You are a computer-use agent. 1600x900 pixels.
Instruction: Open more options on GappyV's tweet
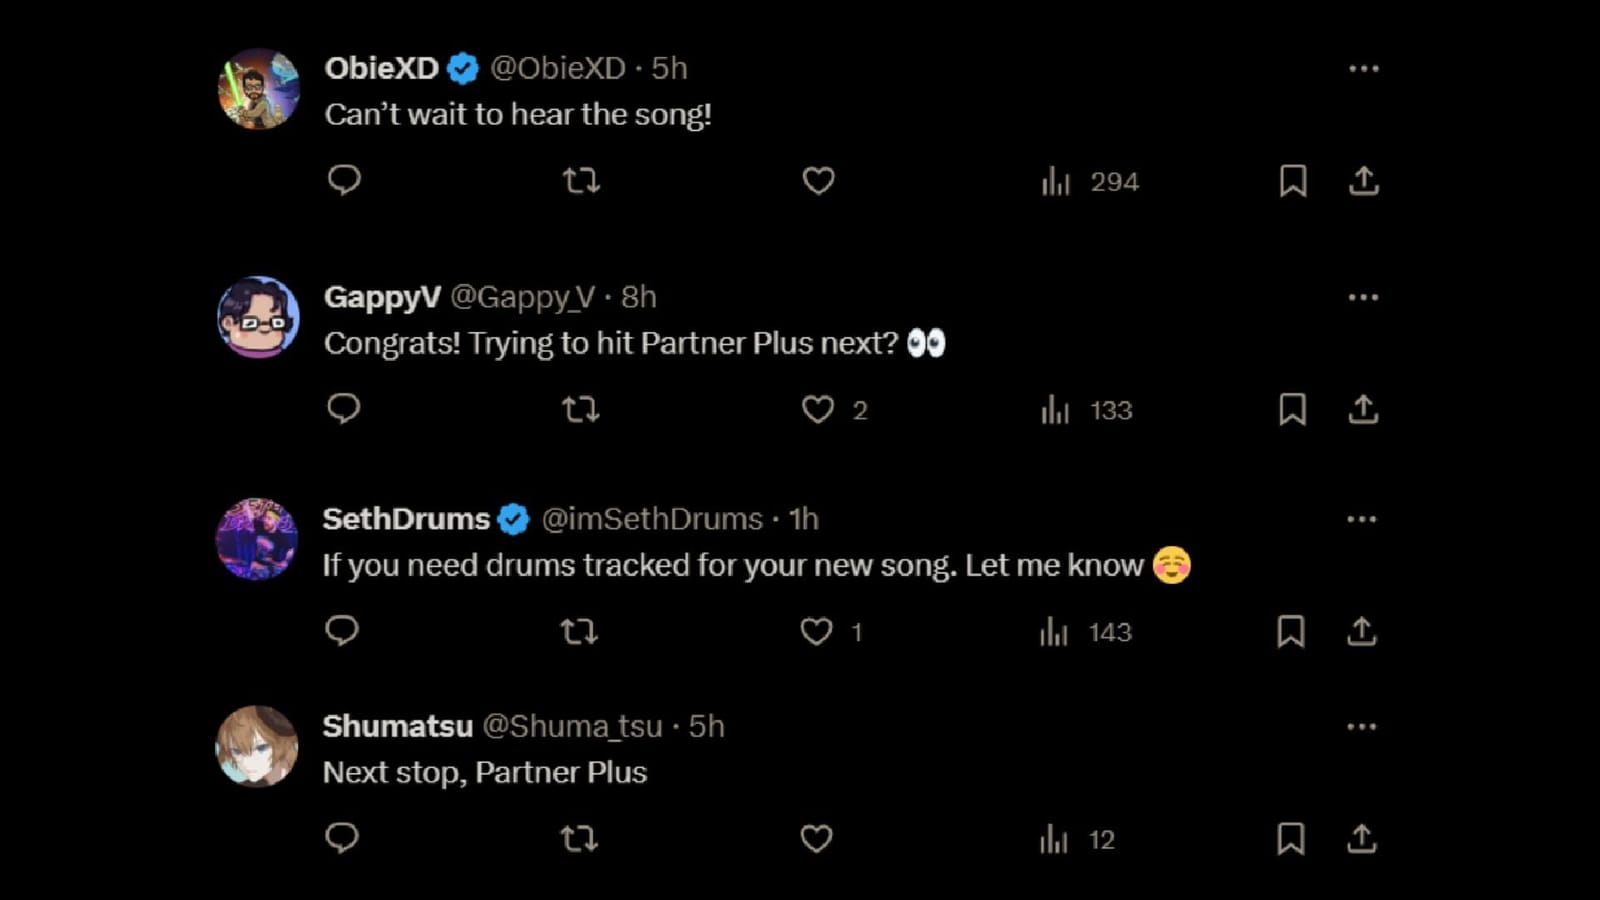point(1363,297)
